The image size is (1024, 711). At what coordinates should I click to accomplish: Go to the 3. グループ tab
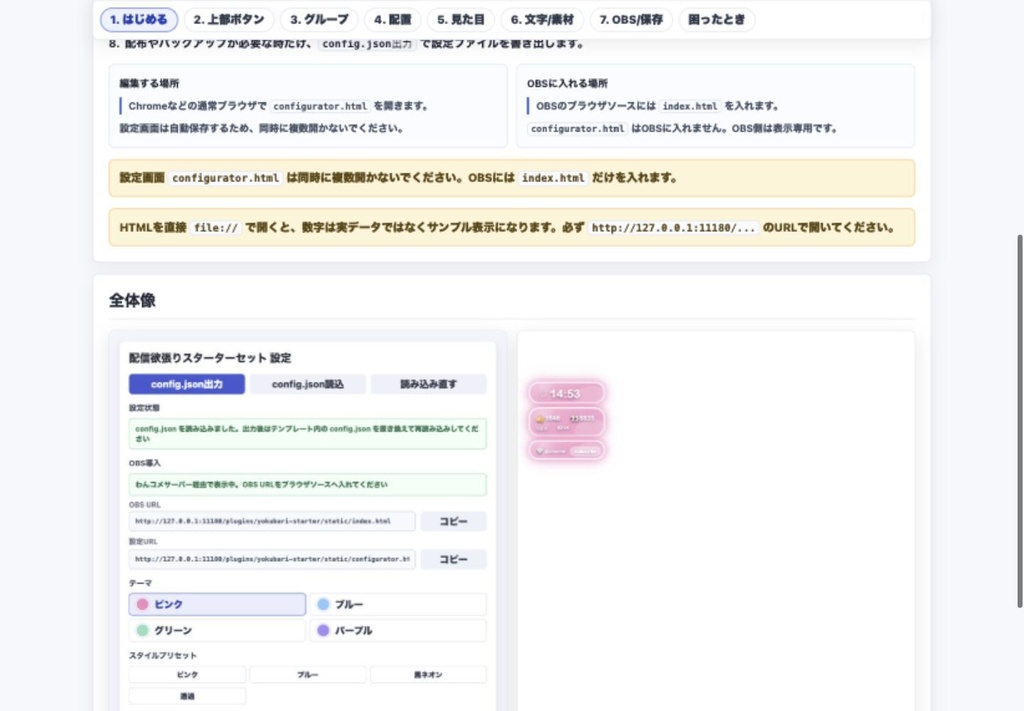[x=319, y=20]
